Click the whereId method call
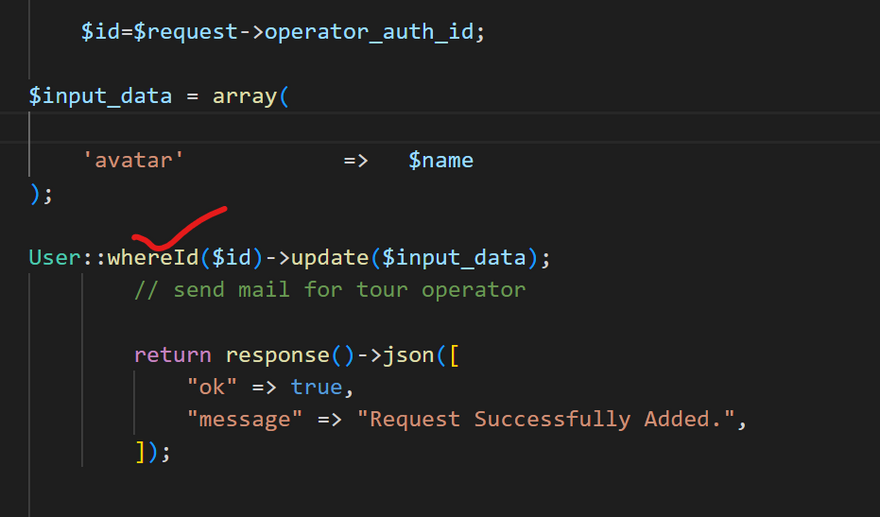The height and width of the screenshot is (517, 880). 153,258
